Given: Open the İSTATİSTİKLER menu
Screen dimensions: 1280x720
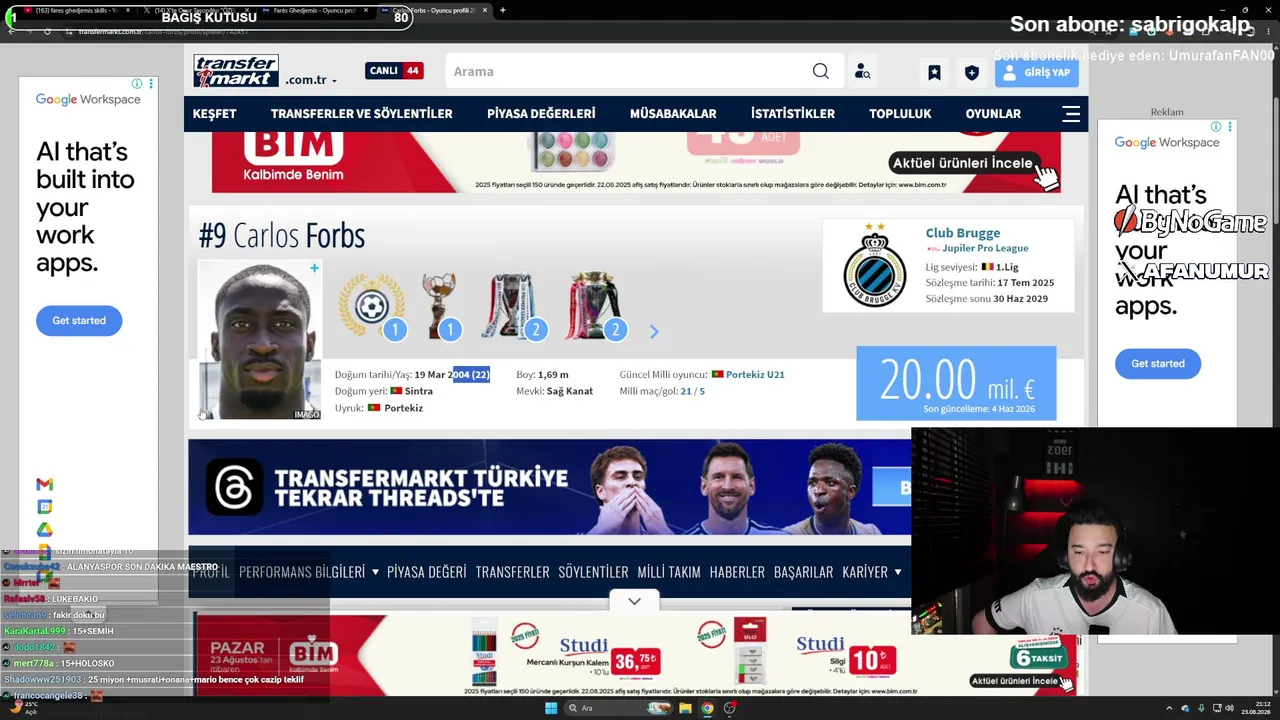Looking at the screenshot, I should click(x=793, y=114).
